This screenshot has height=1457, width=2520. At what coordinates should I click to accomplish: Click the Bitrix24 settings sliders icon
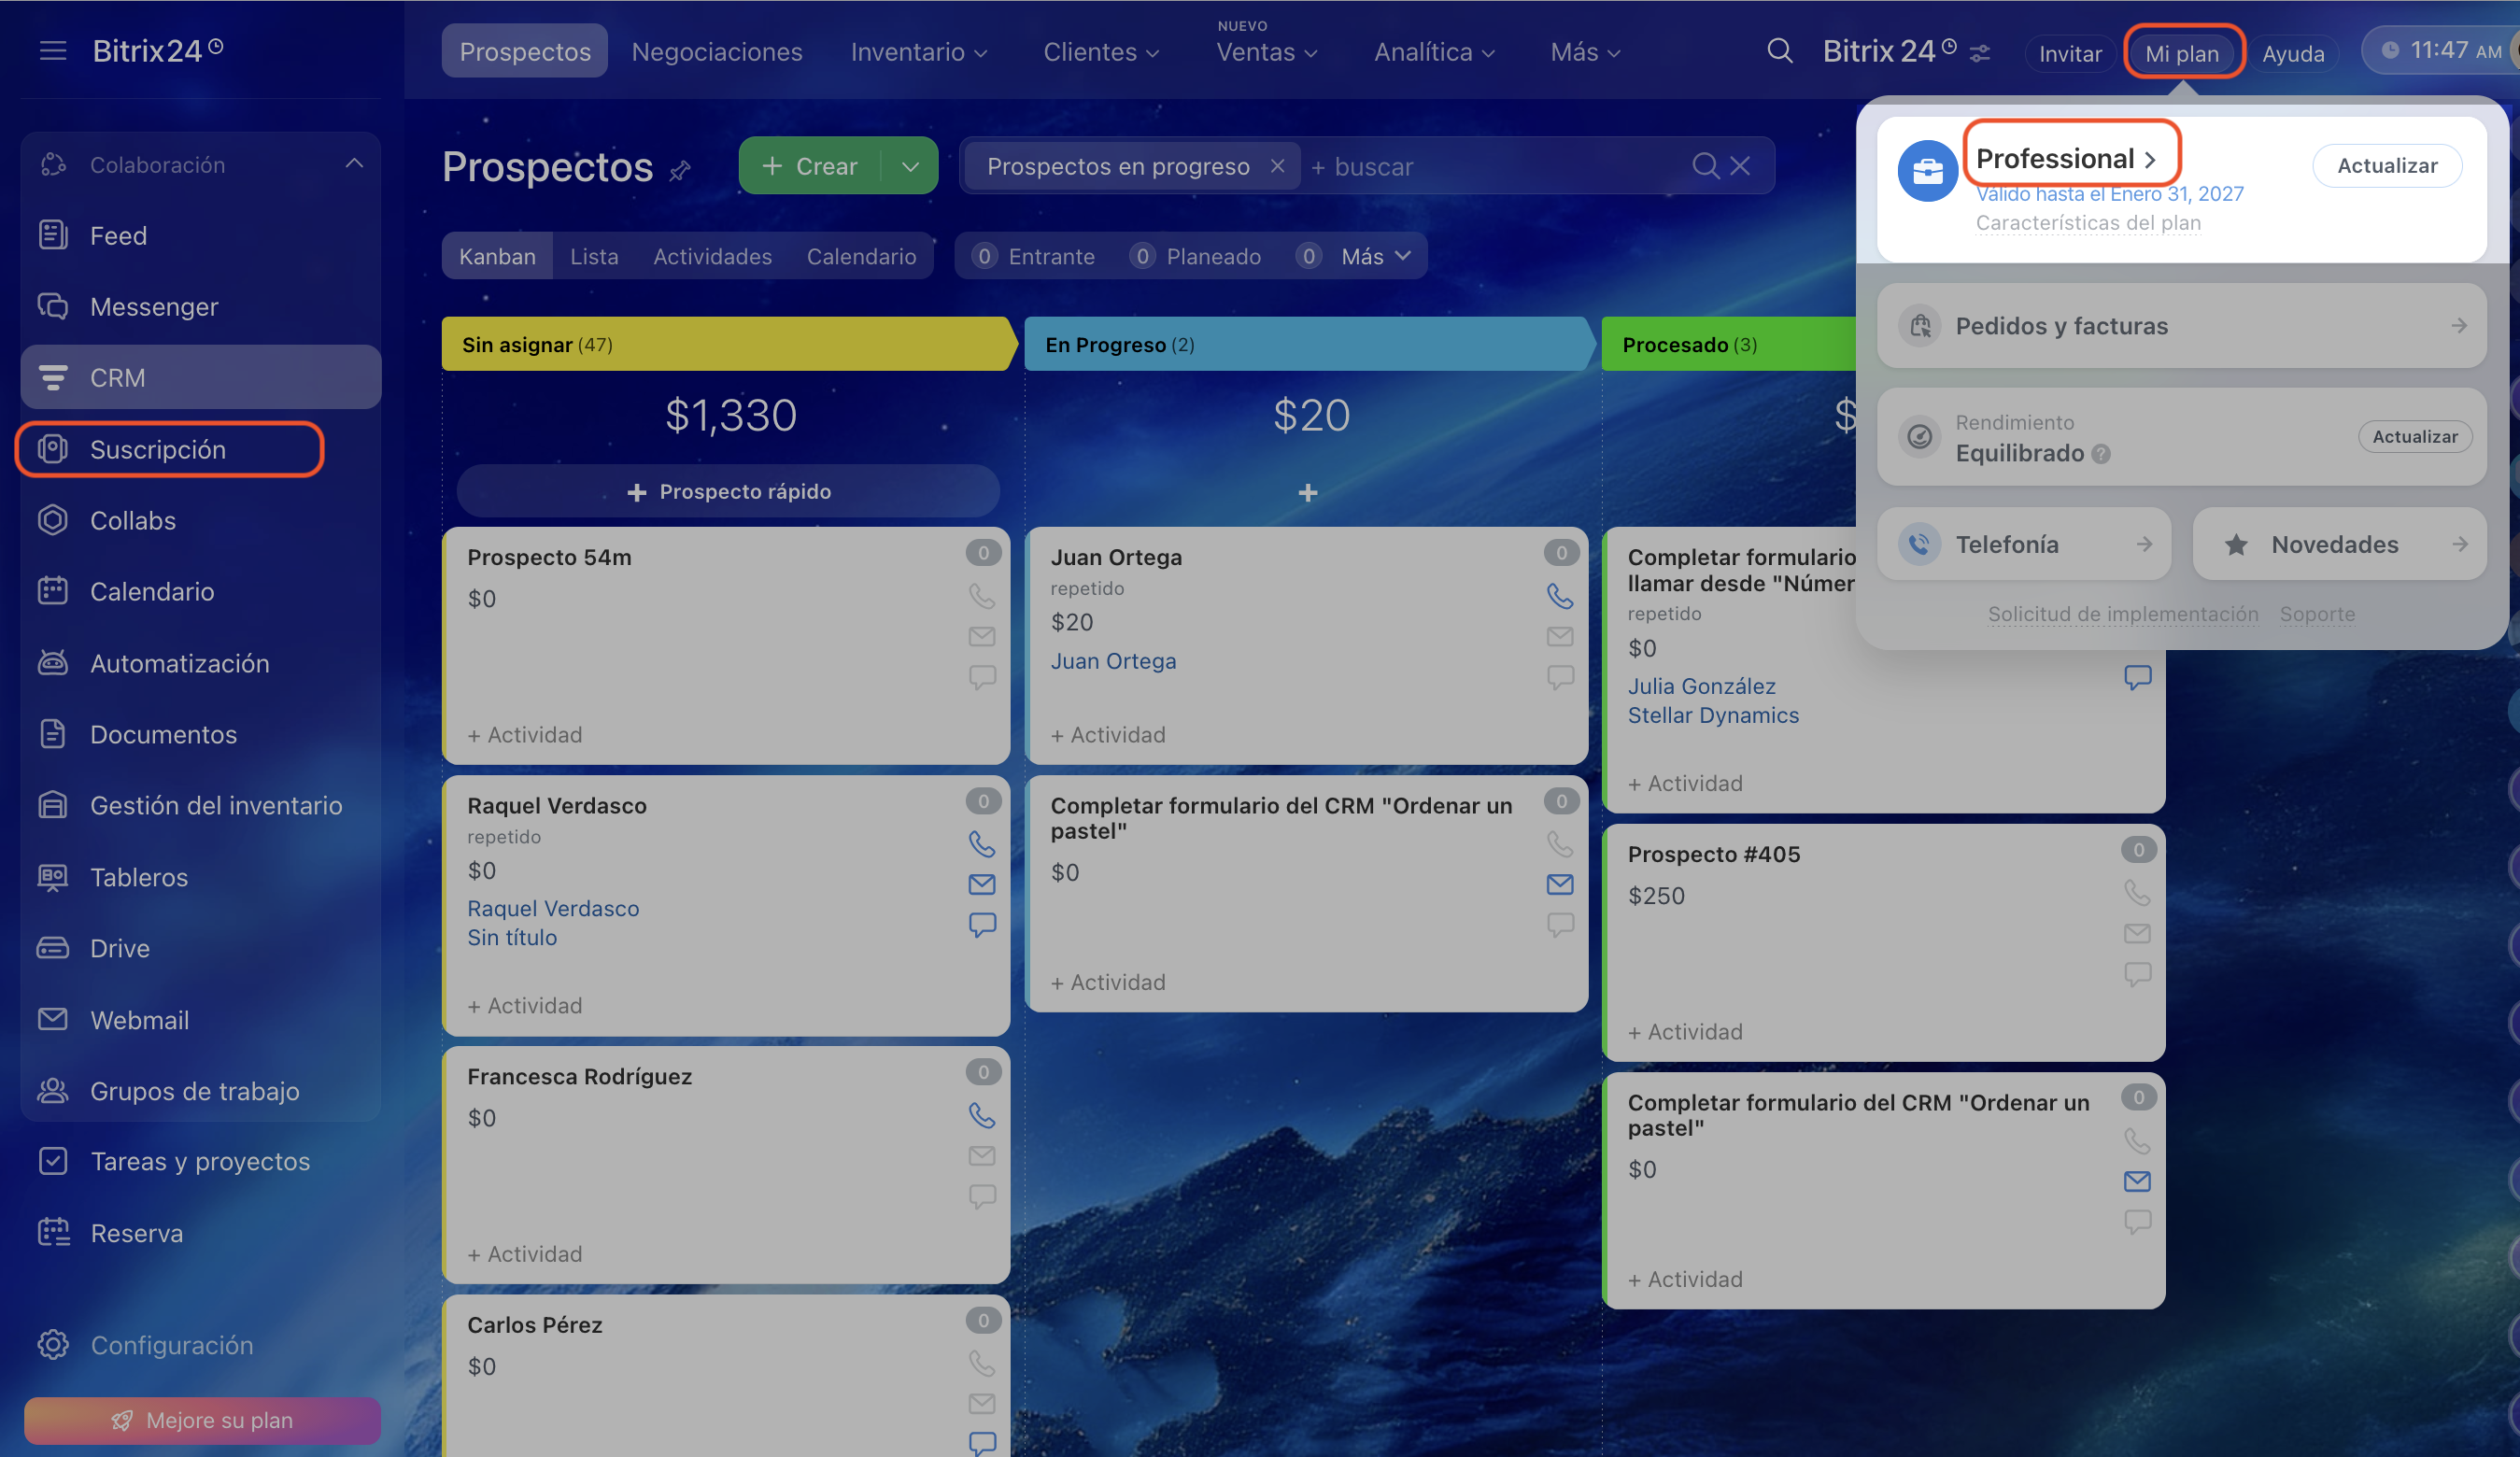coord(1980,53)
